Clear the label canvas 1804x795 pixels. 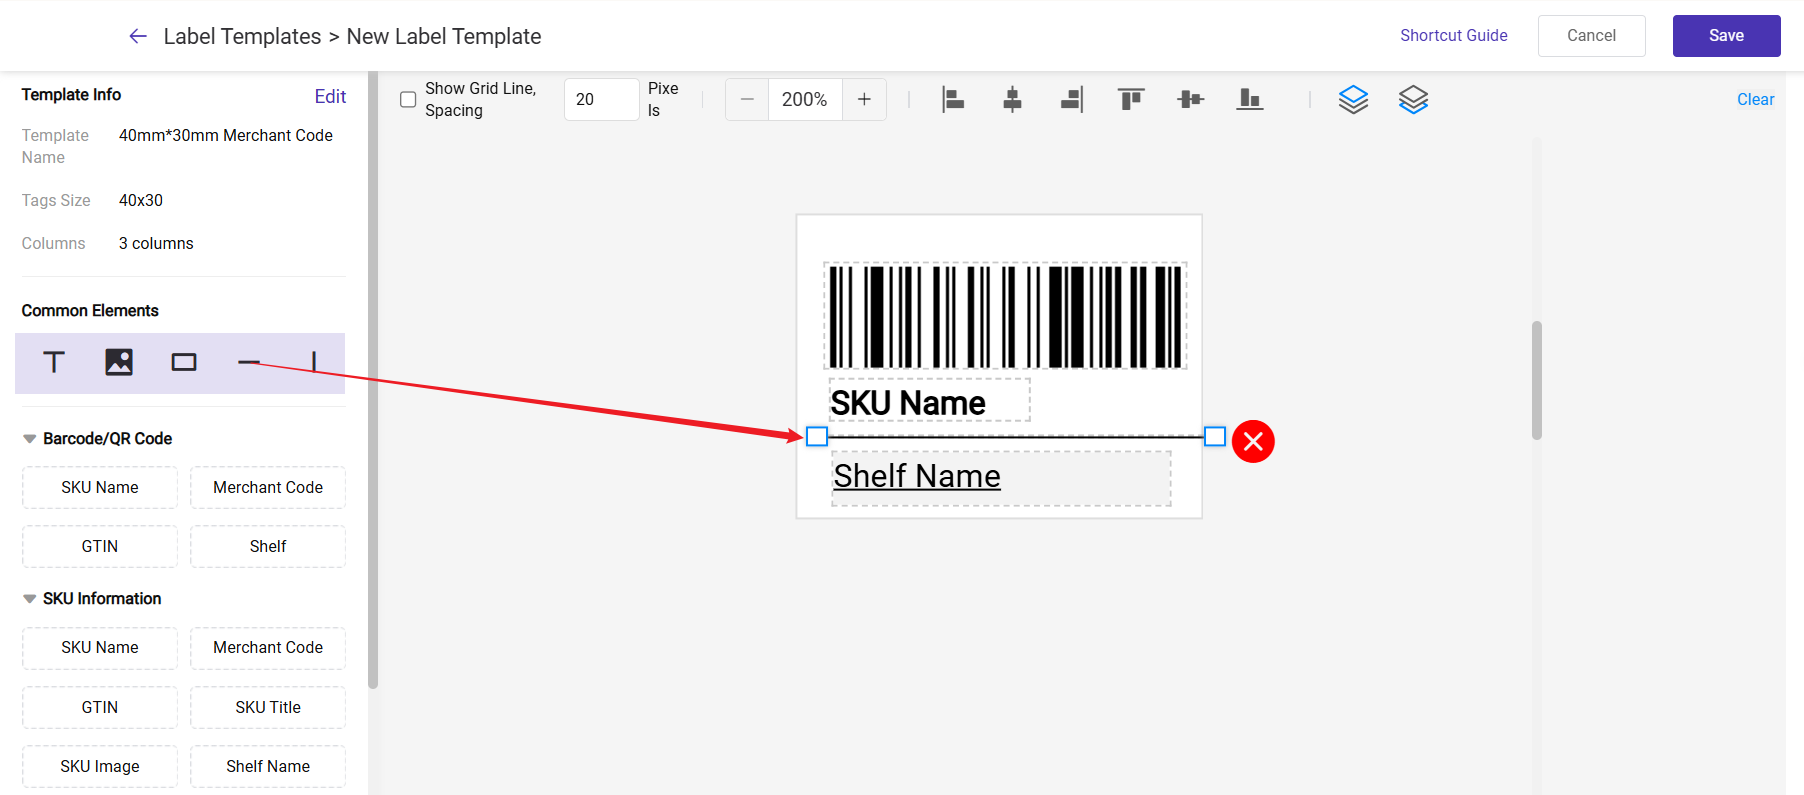pos(1755,99)
